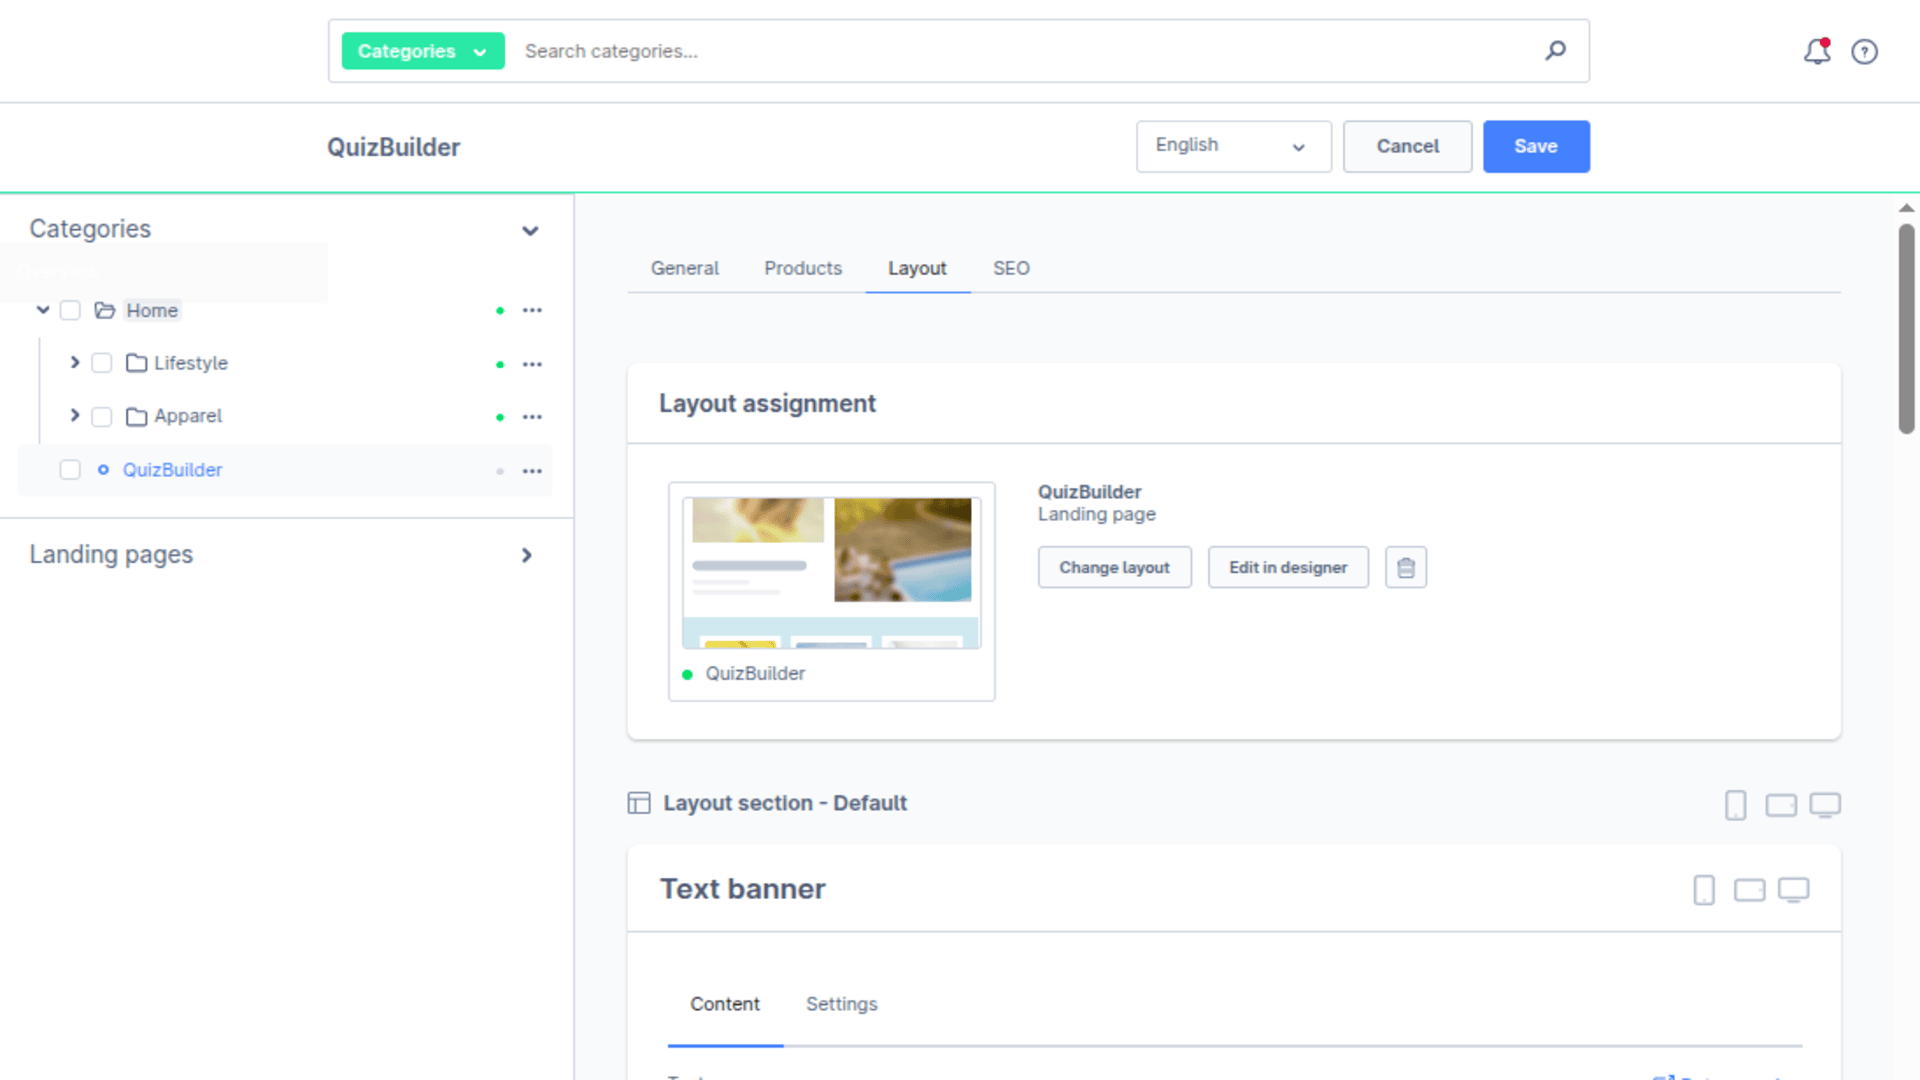Viewport: 1920px width, 1080px height.
Task: Click the Text banner heading
Action: (x=743, y=889)
